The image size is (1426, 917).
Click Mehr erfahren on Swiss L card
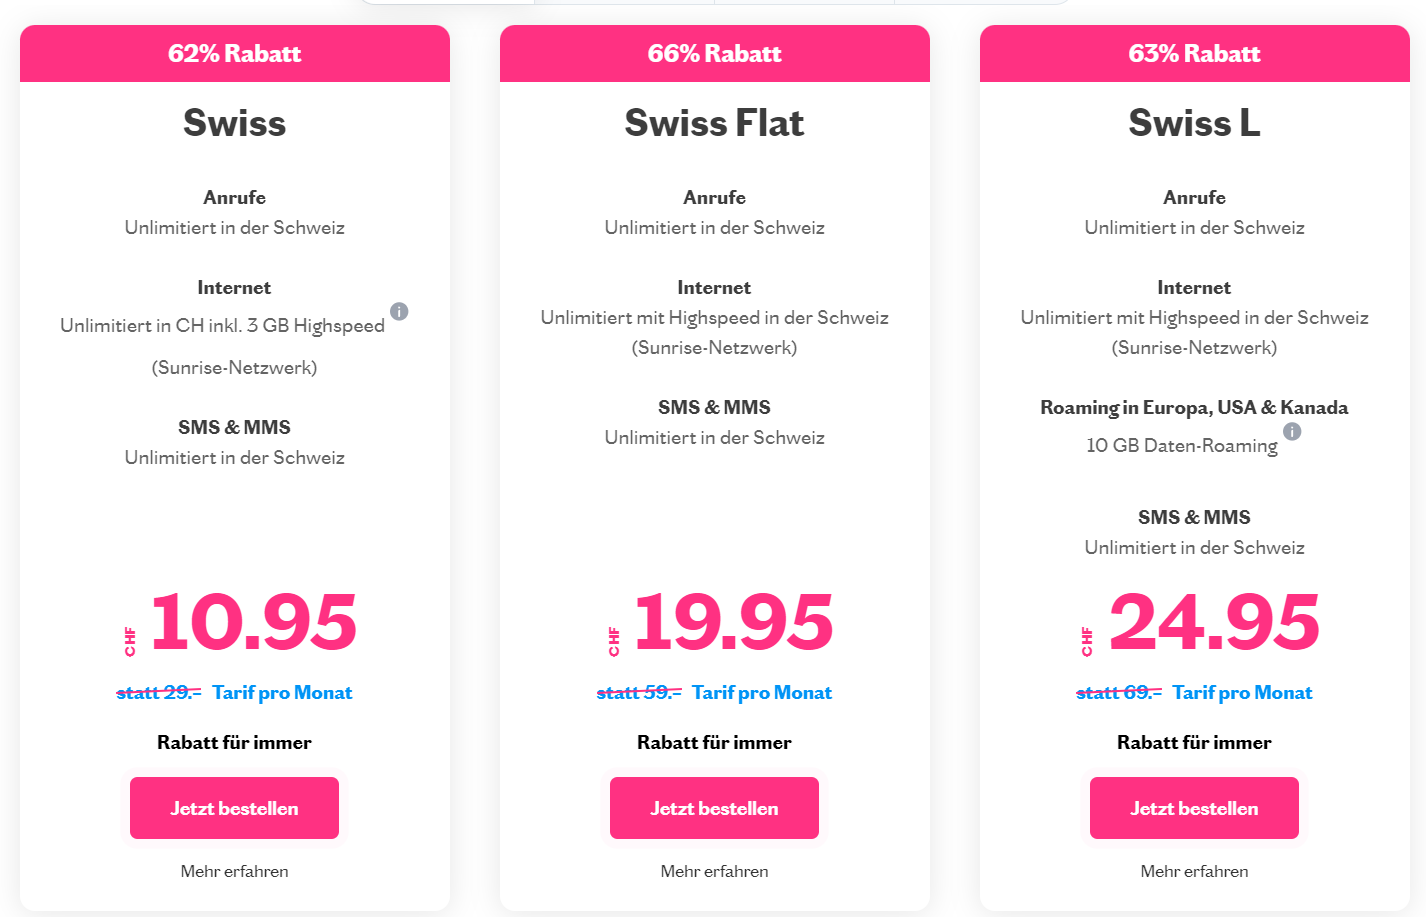pyautogui.click(x=1194, y=871)
